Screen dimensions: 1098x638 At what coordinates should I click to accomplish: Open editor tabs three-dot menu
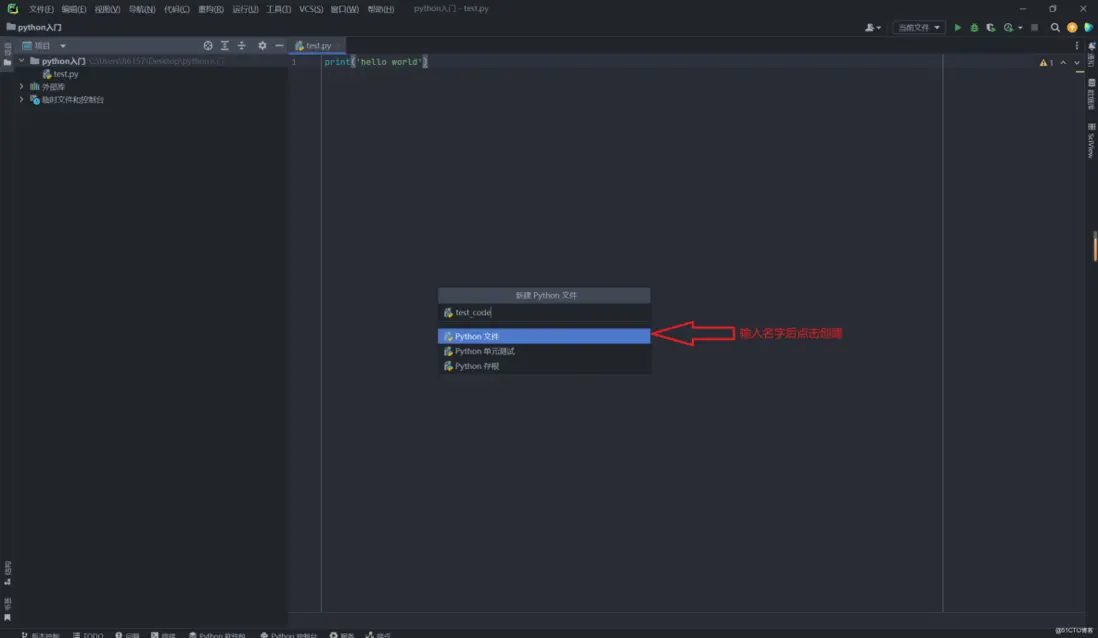pyautogui.click(x=1077, y=46)
